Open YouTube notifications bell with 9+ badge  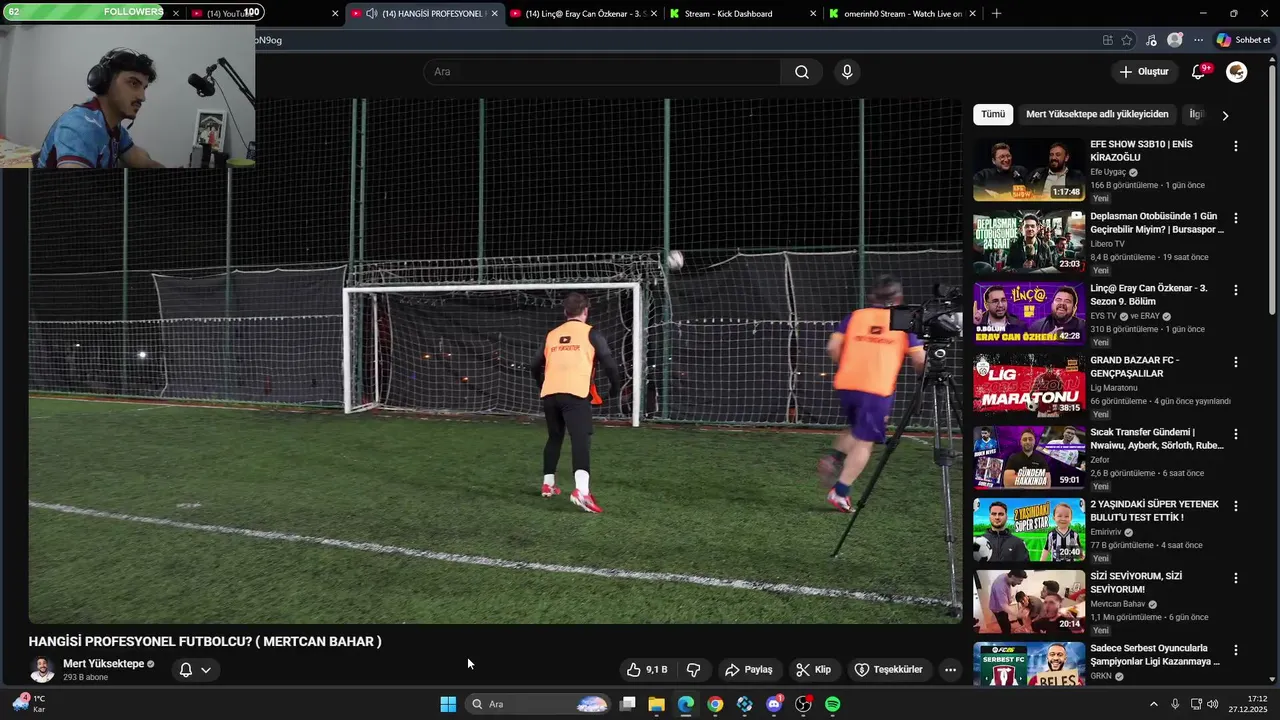click(x=1199, y=72)
